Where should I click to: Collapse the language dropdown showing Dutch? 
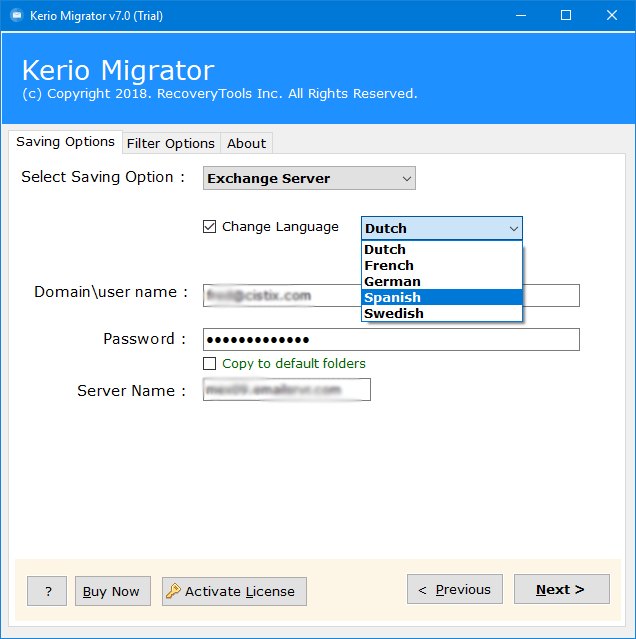point(442,228)
